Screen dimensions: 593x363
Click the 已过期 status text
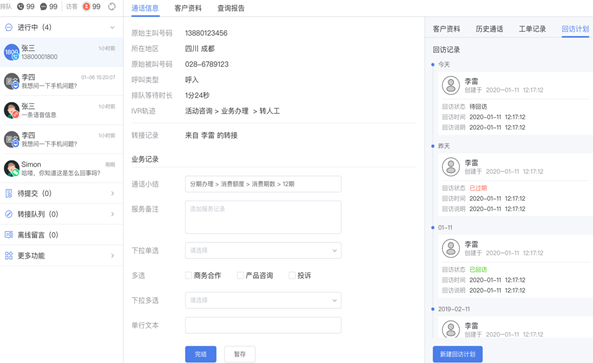click(x=478, y=188)
